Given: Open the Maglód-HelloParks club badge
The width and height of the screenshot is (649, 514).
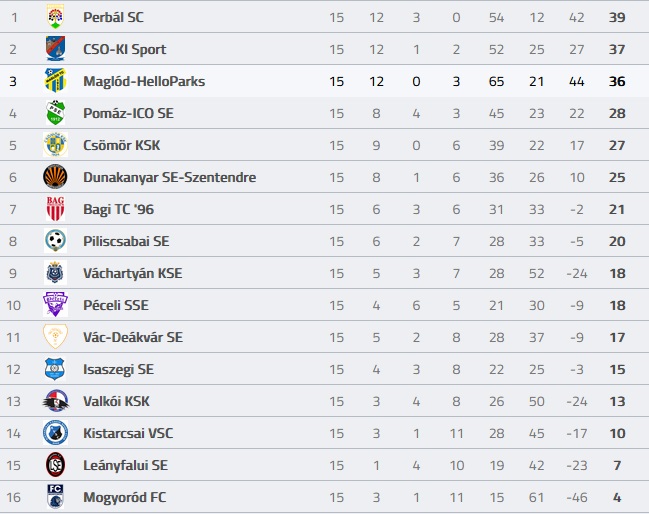Looking at the screenshot, I should [55, 81].
